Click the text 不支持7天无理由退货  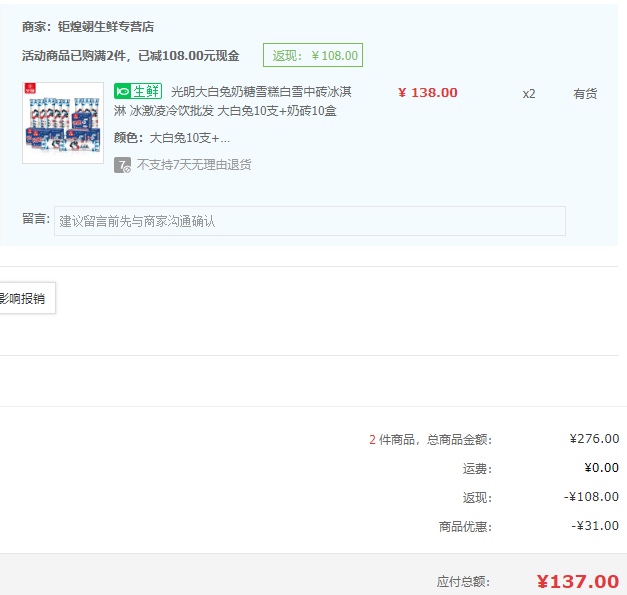(x=194, y=165)
